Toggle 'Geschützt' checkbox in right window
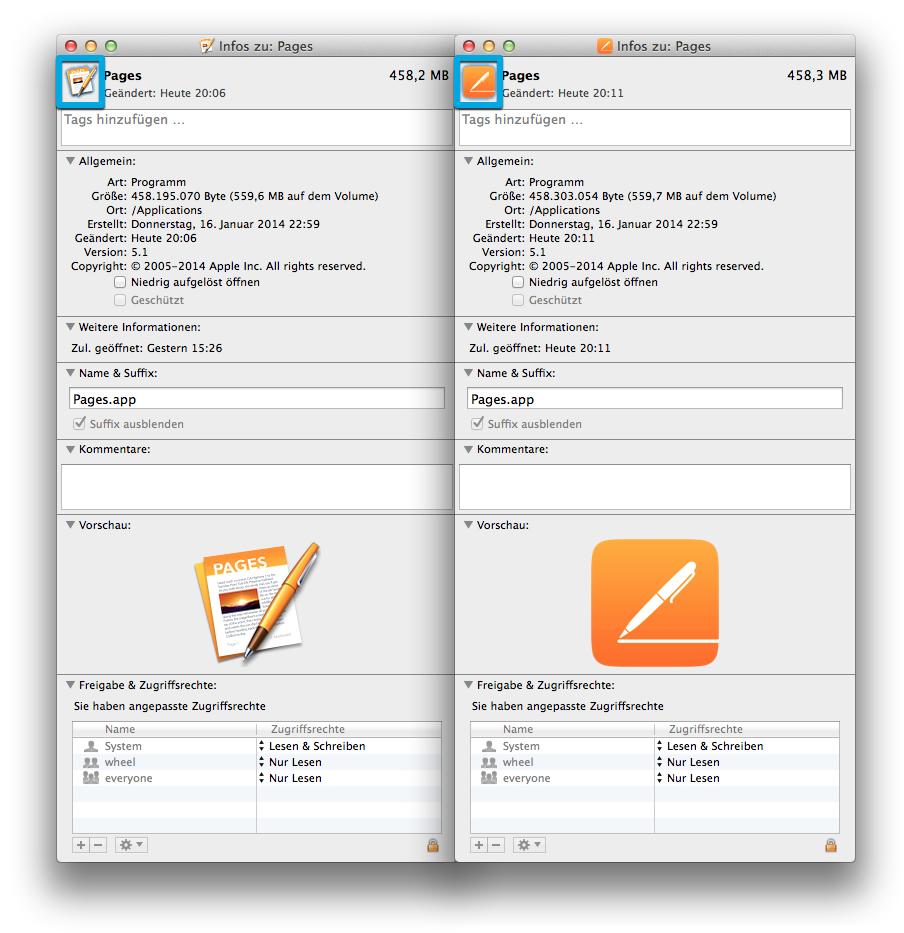 click(518, 300)
